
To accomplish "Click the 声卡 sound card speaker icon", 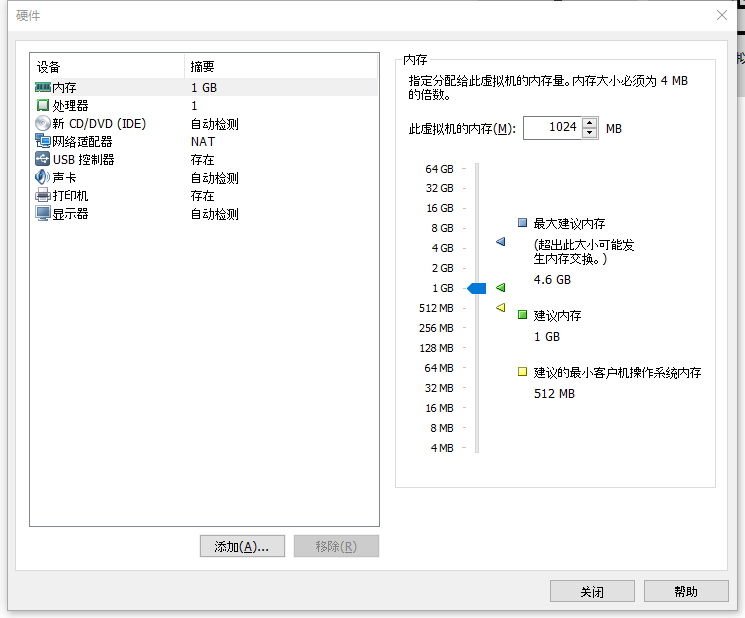I will [x=42, y=177].
